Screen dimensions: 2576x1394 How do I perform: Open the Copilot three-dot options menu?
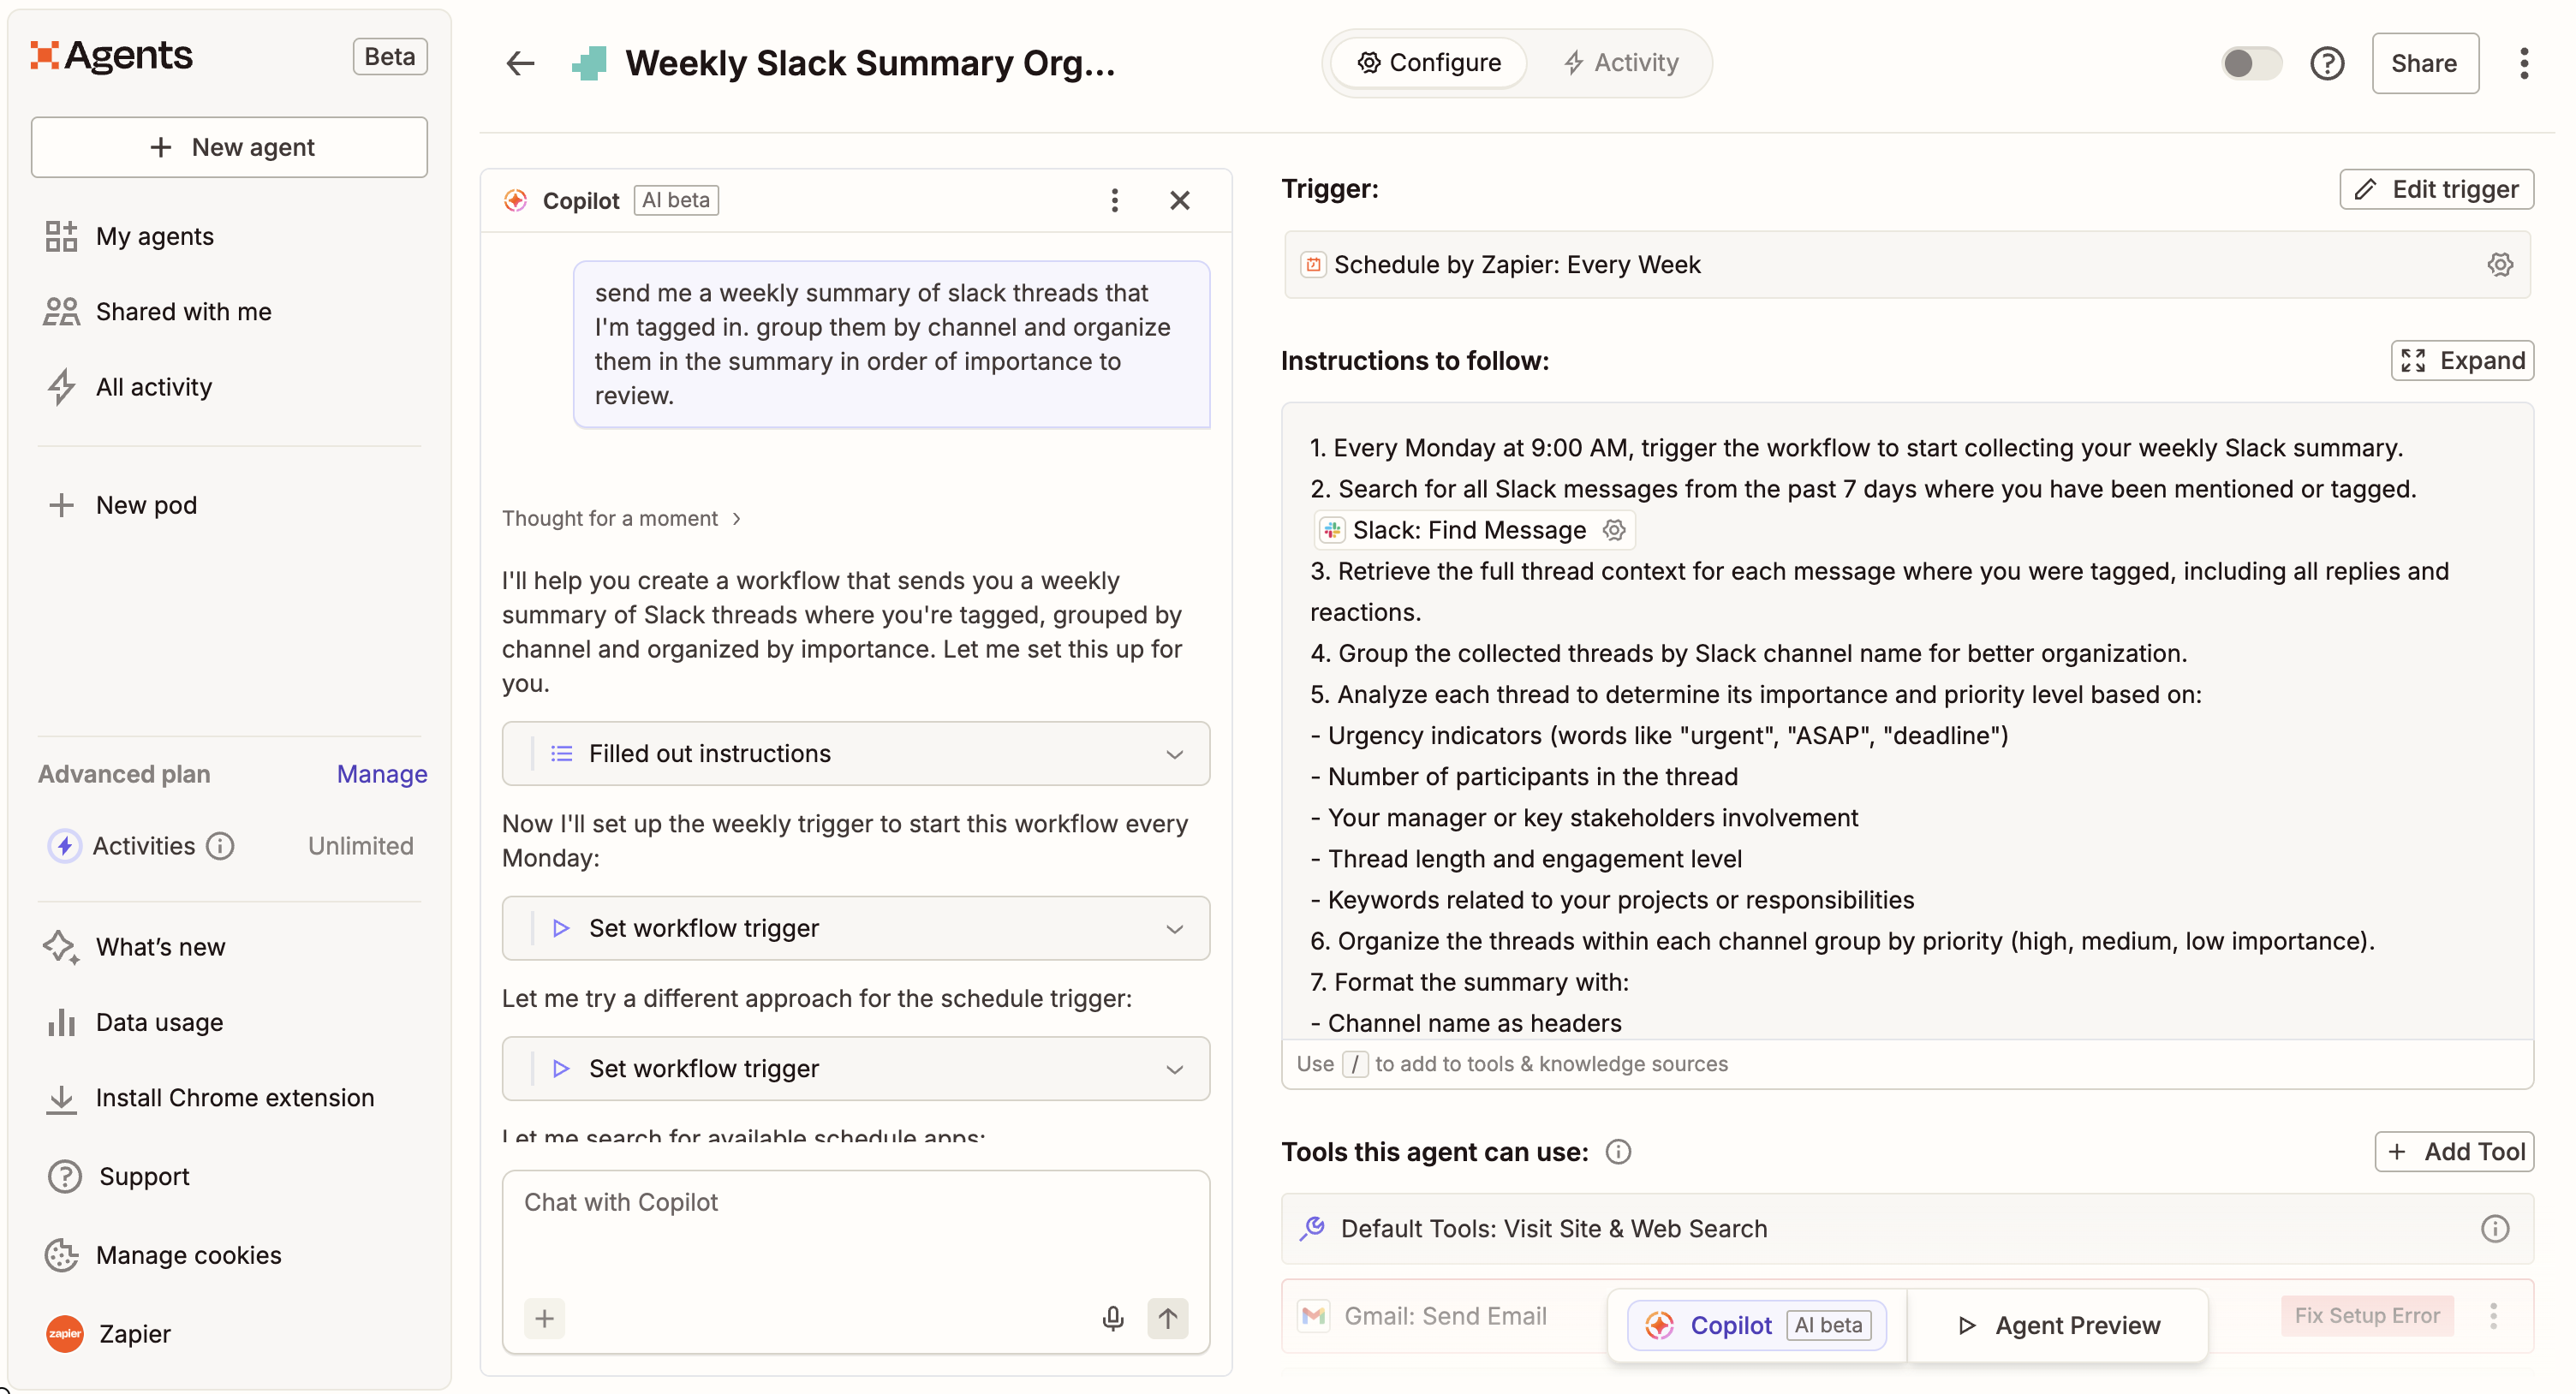[x=1114, y=200]
